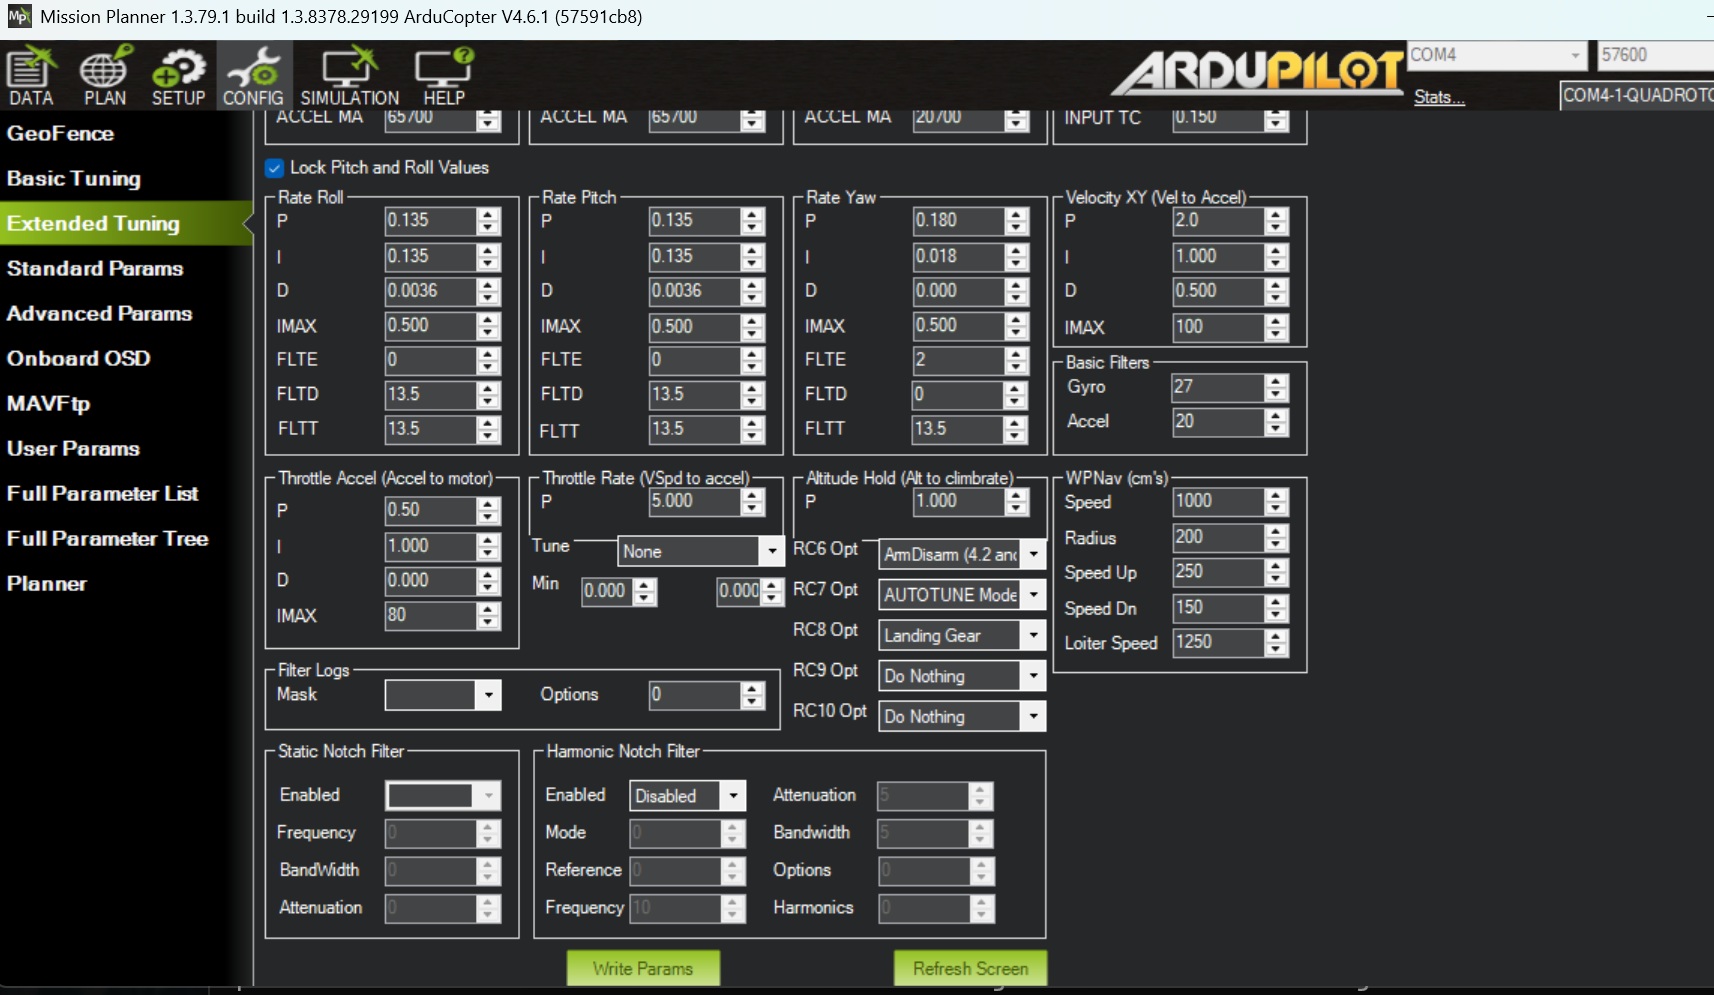
Task: Open Planner in the sidebar
Action: point(47,583)
